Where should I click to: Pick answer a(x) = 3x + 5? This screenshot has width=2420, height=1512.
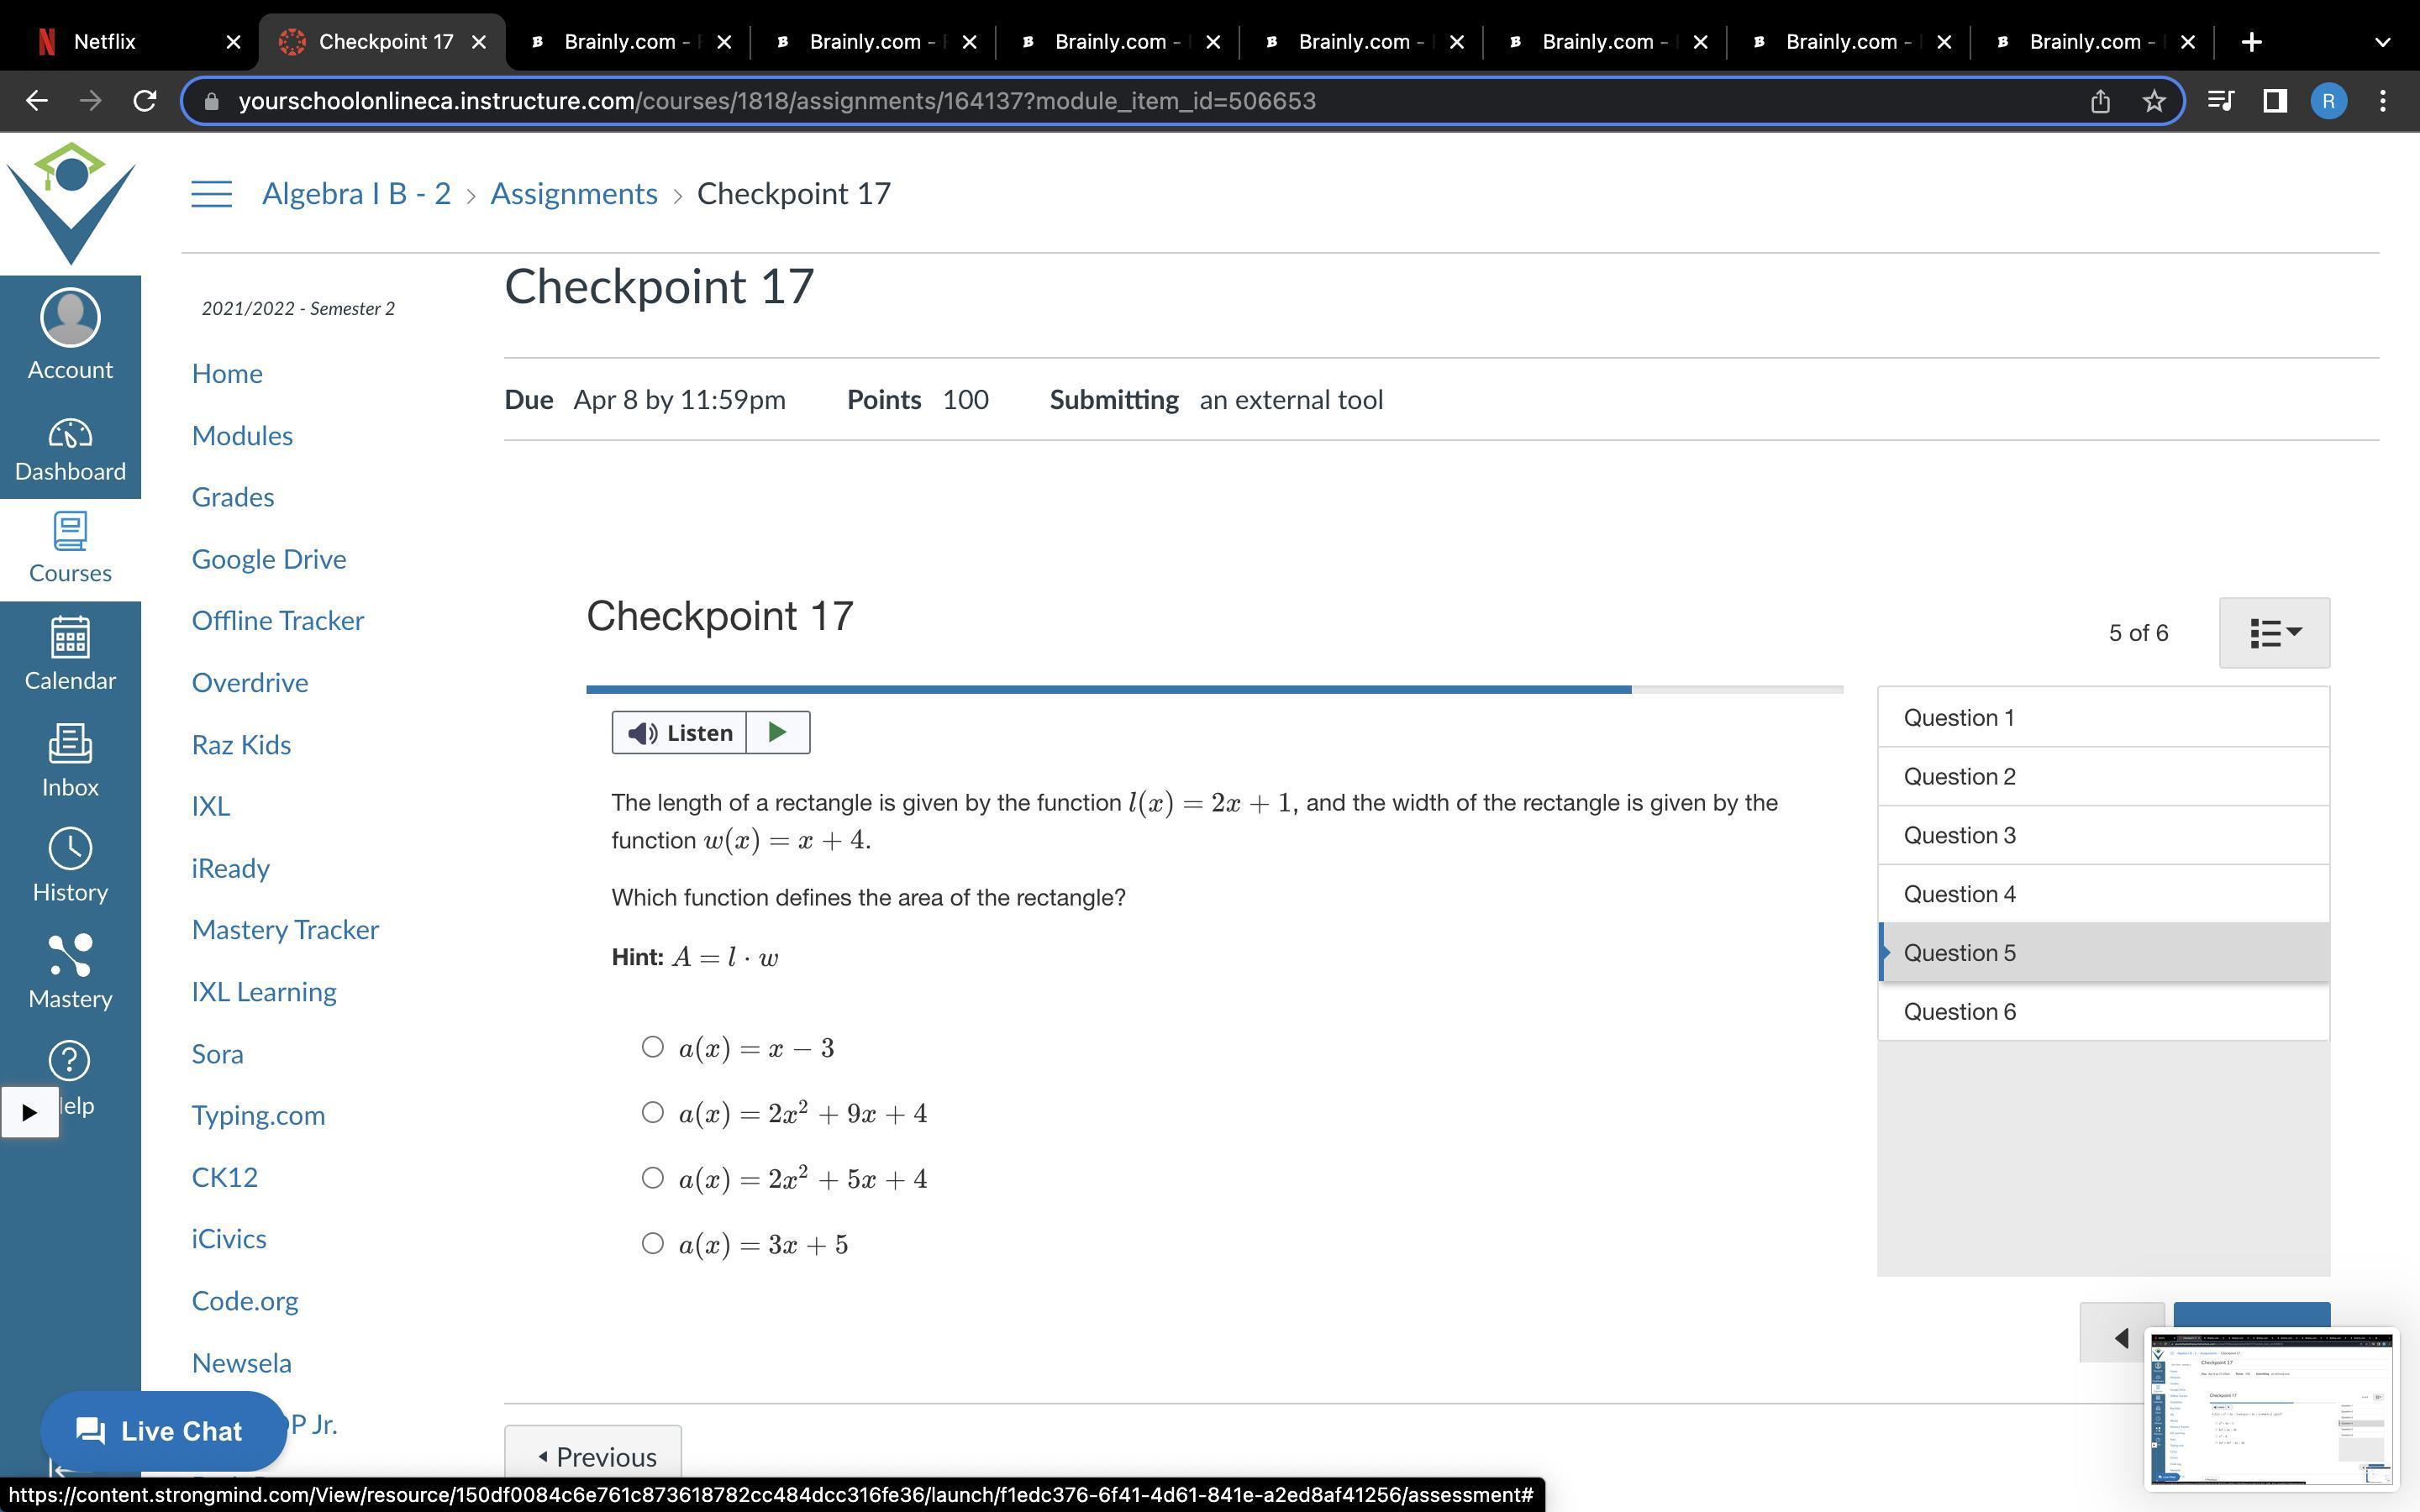(652, 1243)
